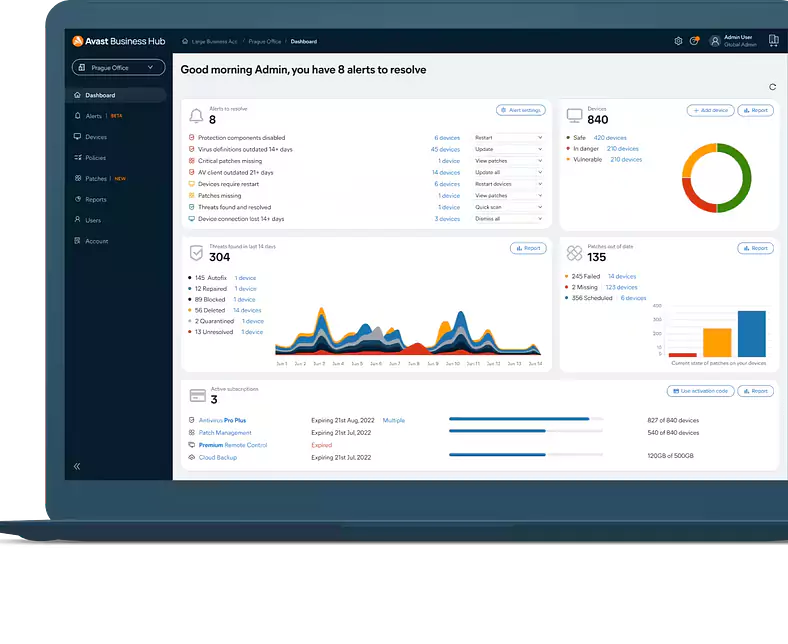The width and height of the screenshot is (788, 644).
Task: Click the Add device button
Action: pos(709,110)
